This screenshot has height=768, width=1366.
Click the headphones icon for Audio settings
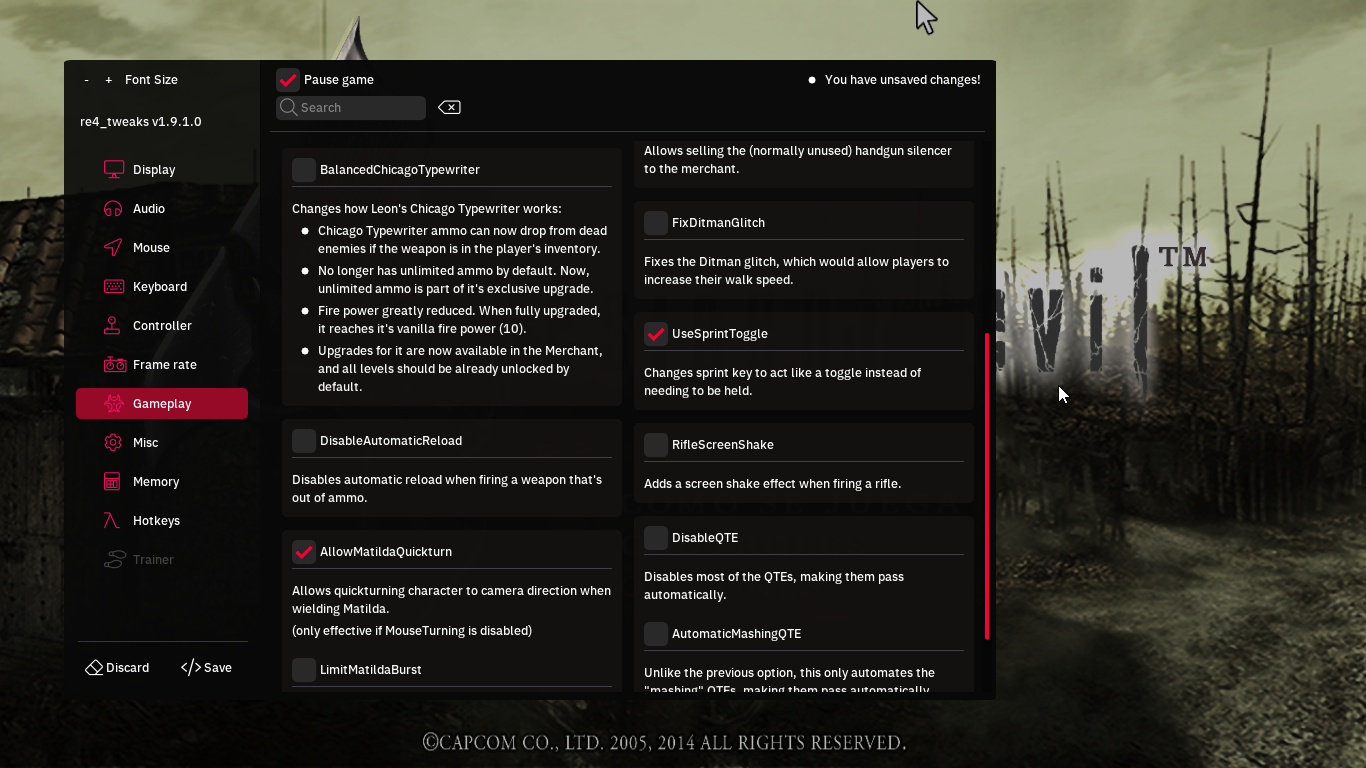tap(114, 209)
